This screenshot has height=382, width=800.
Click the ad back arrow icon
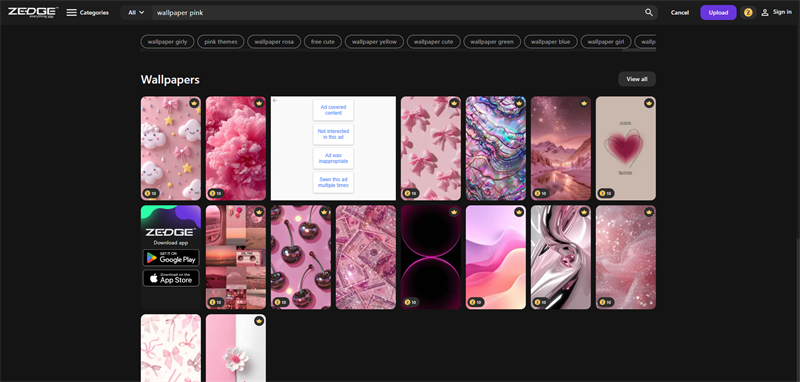[x=275, y=100]
